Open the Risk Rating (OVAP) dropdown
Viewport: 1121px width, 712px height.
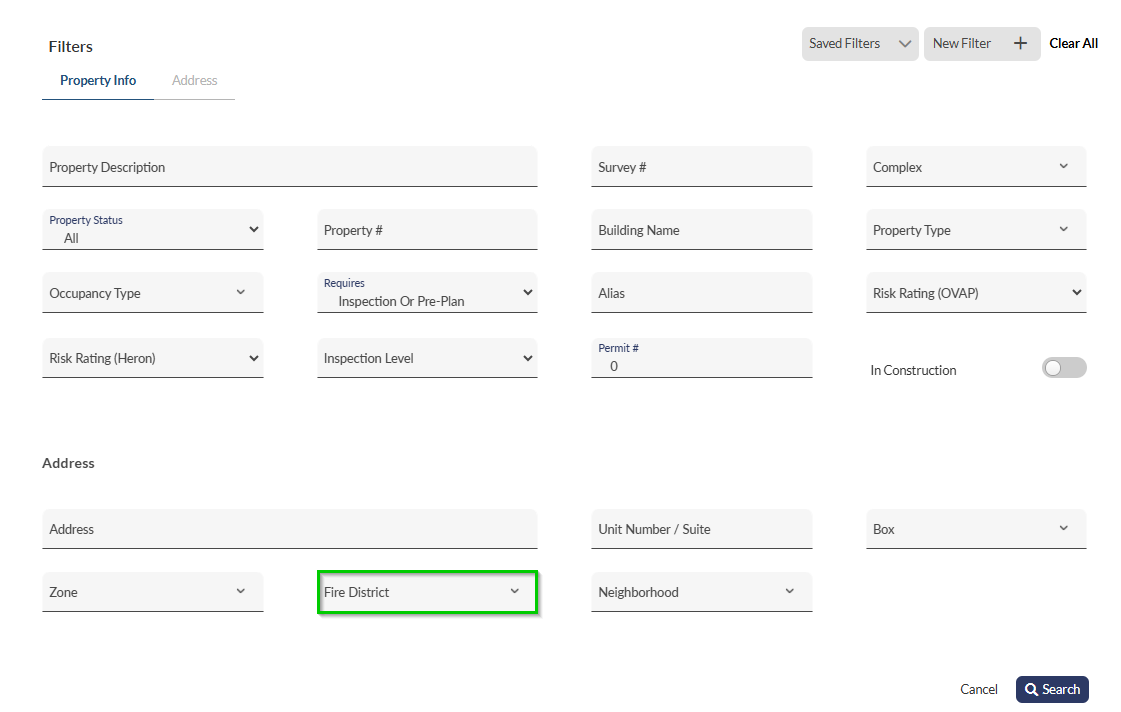(x=975, y=293)
